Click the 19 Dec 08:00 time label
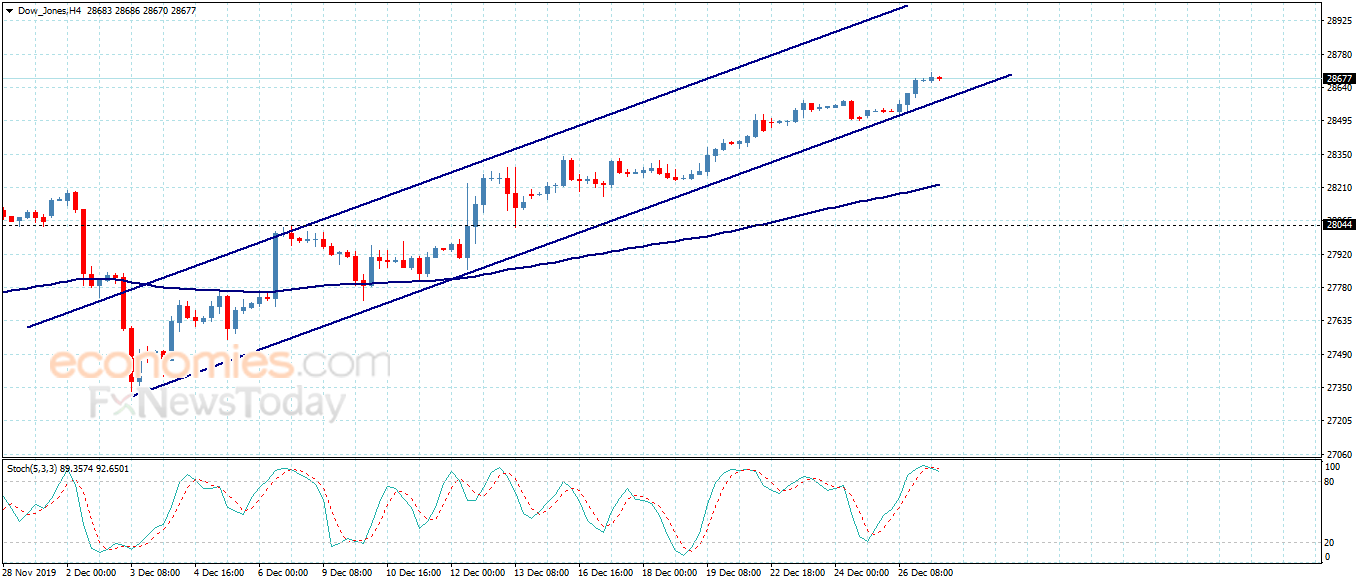 [734, 573]
